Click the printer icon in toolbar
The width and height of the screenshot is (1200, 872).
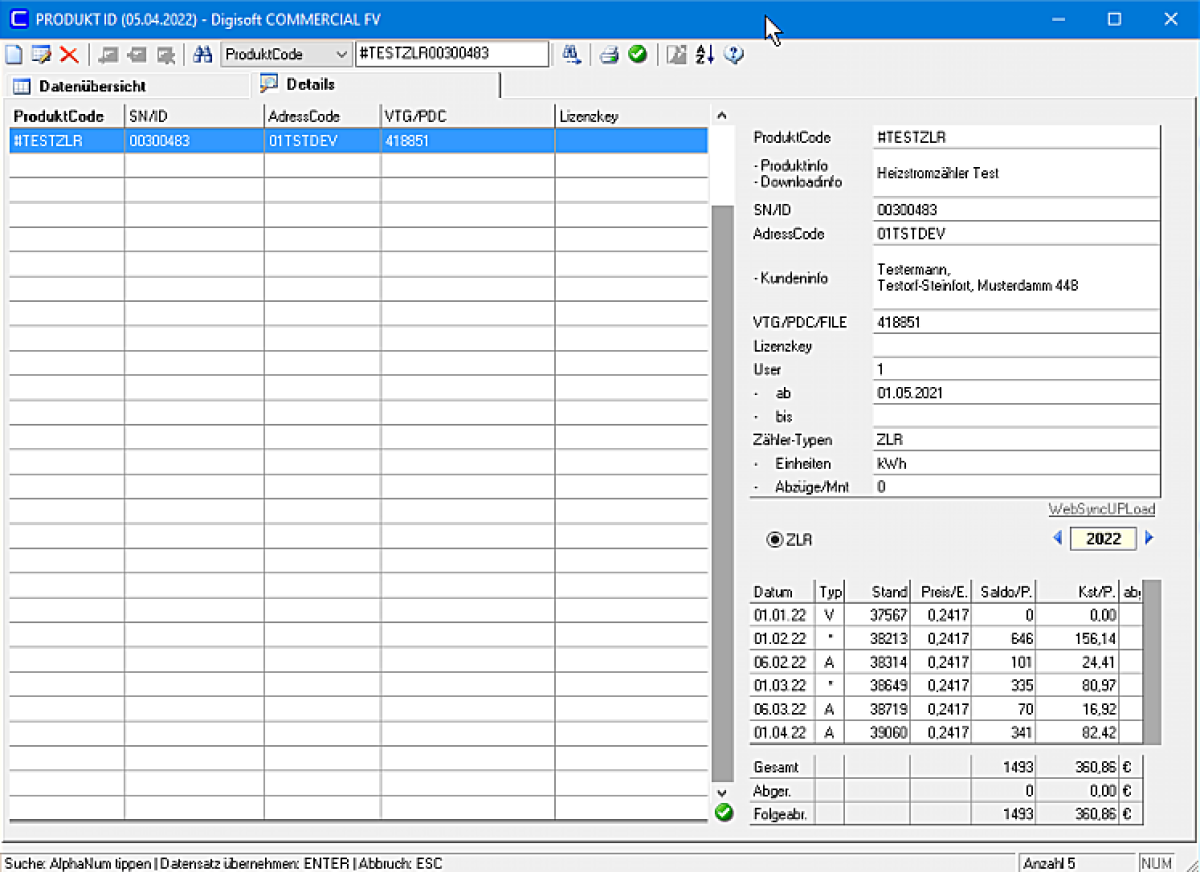click(609, 55)
